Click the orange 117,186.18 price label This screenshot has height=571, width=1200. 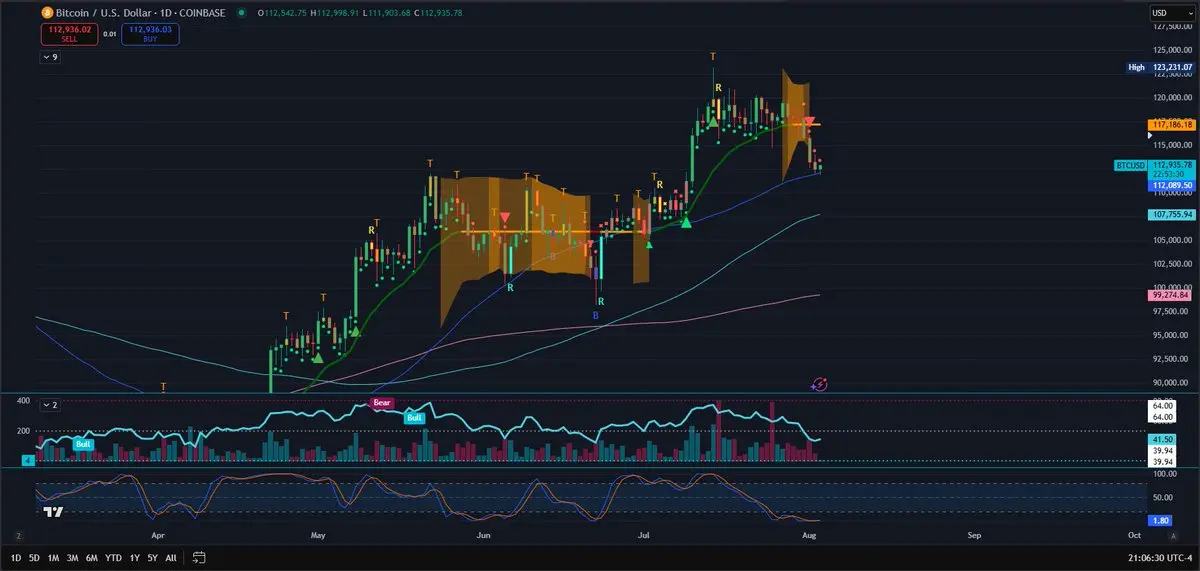(1172, 125)
